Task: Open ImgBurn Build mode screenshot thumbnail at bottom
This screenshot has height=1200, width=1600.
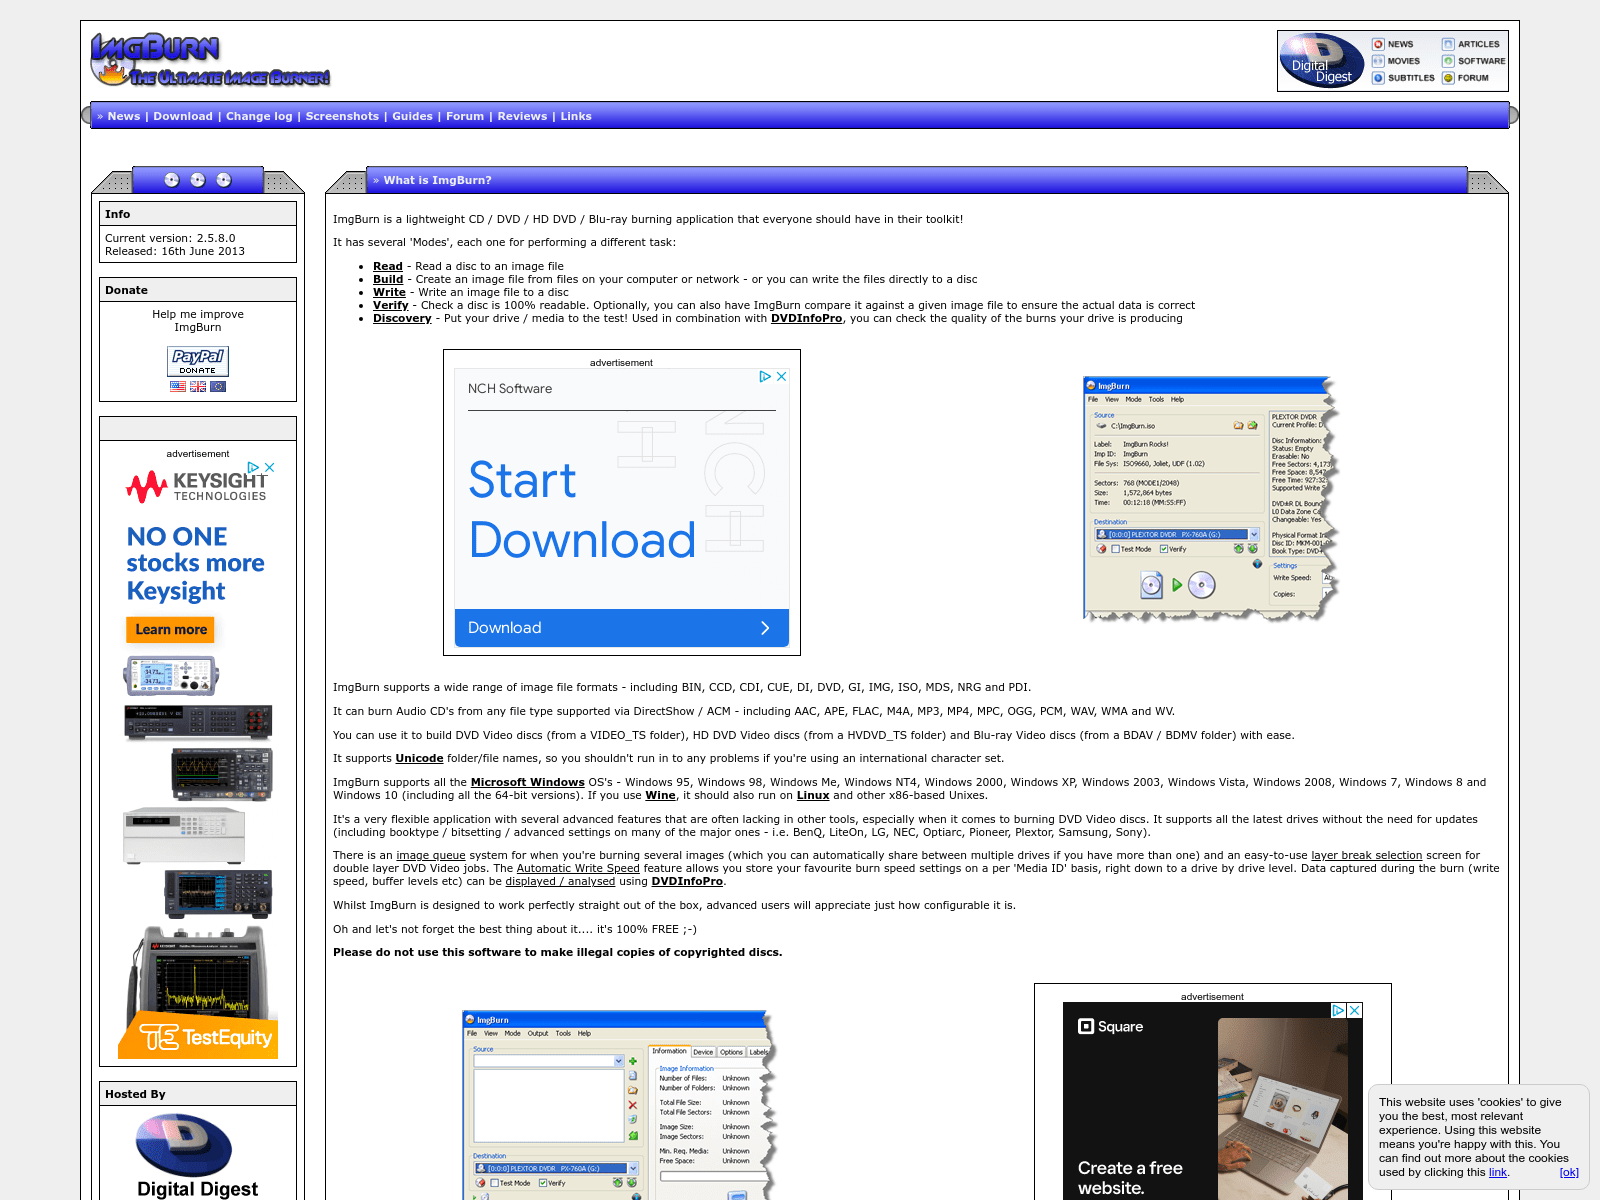Action: pyautogui.click(x=620, y=1105)
